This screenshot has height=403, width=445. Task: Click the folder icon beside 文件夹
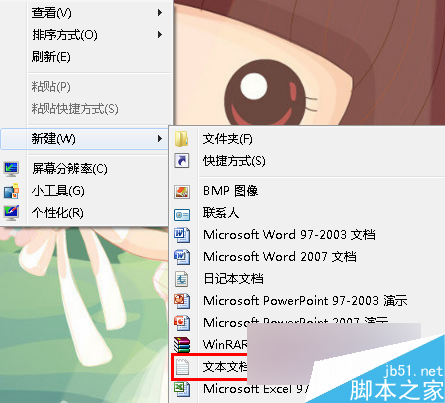182,139
